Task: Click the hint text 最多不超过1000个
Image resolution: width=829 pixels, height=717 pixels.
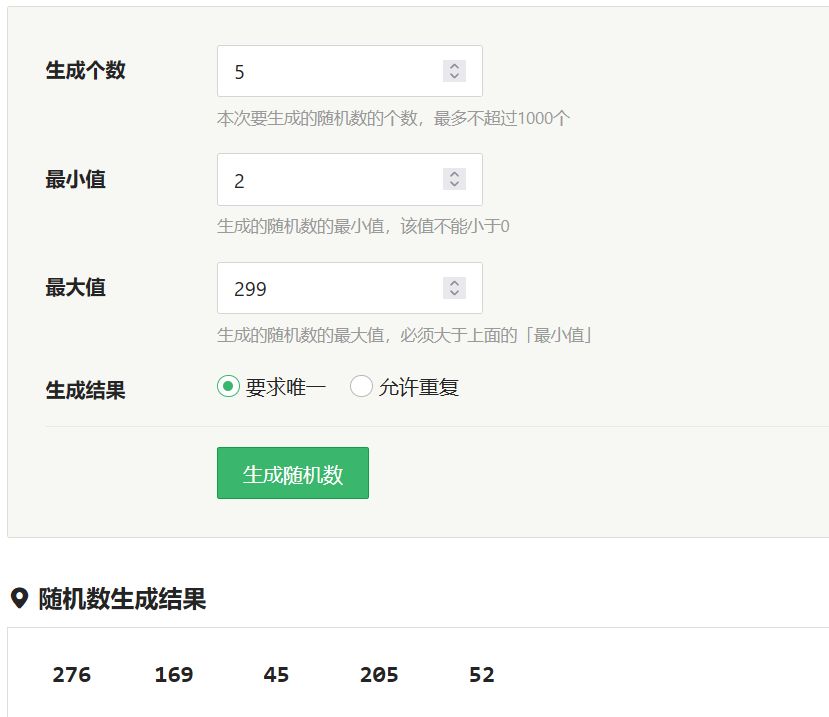Action: [501, 118]
